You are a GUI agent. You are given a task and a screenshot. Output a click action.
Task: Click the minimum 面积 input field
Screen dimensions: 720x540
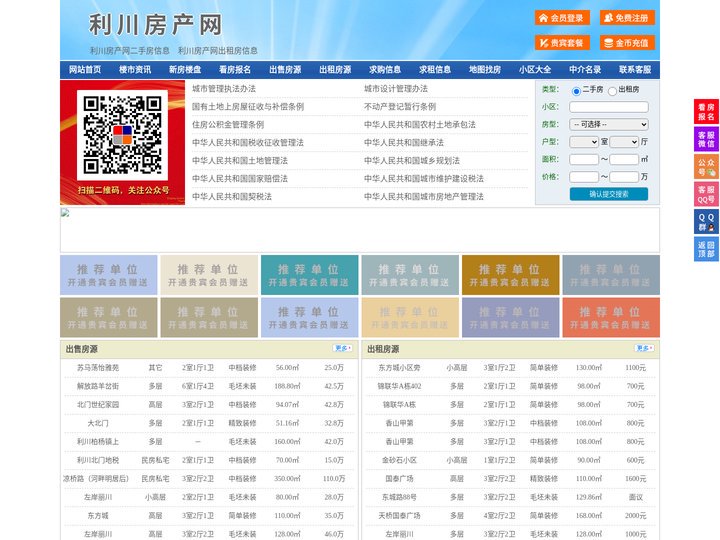(x=584, y=159)
